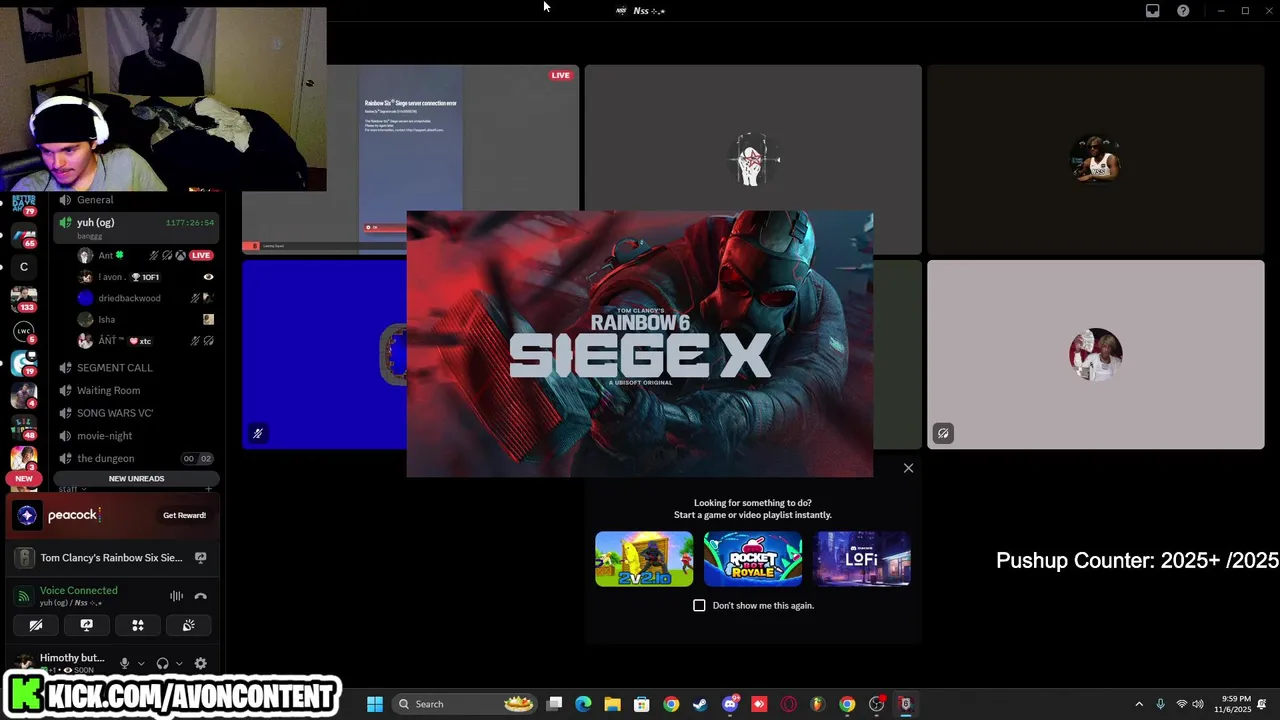Viewport: 1280px width, 720px height.
Task: Click the eye icon on the avon row
Action: point(208,277)
